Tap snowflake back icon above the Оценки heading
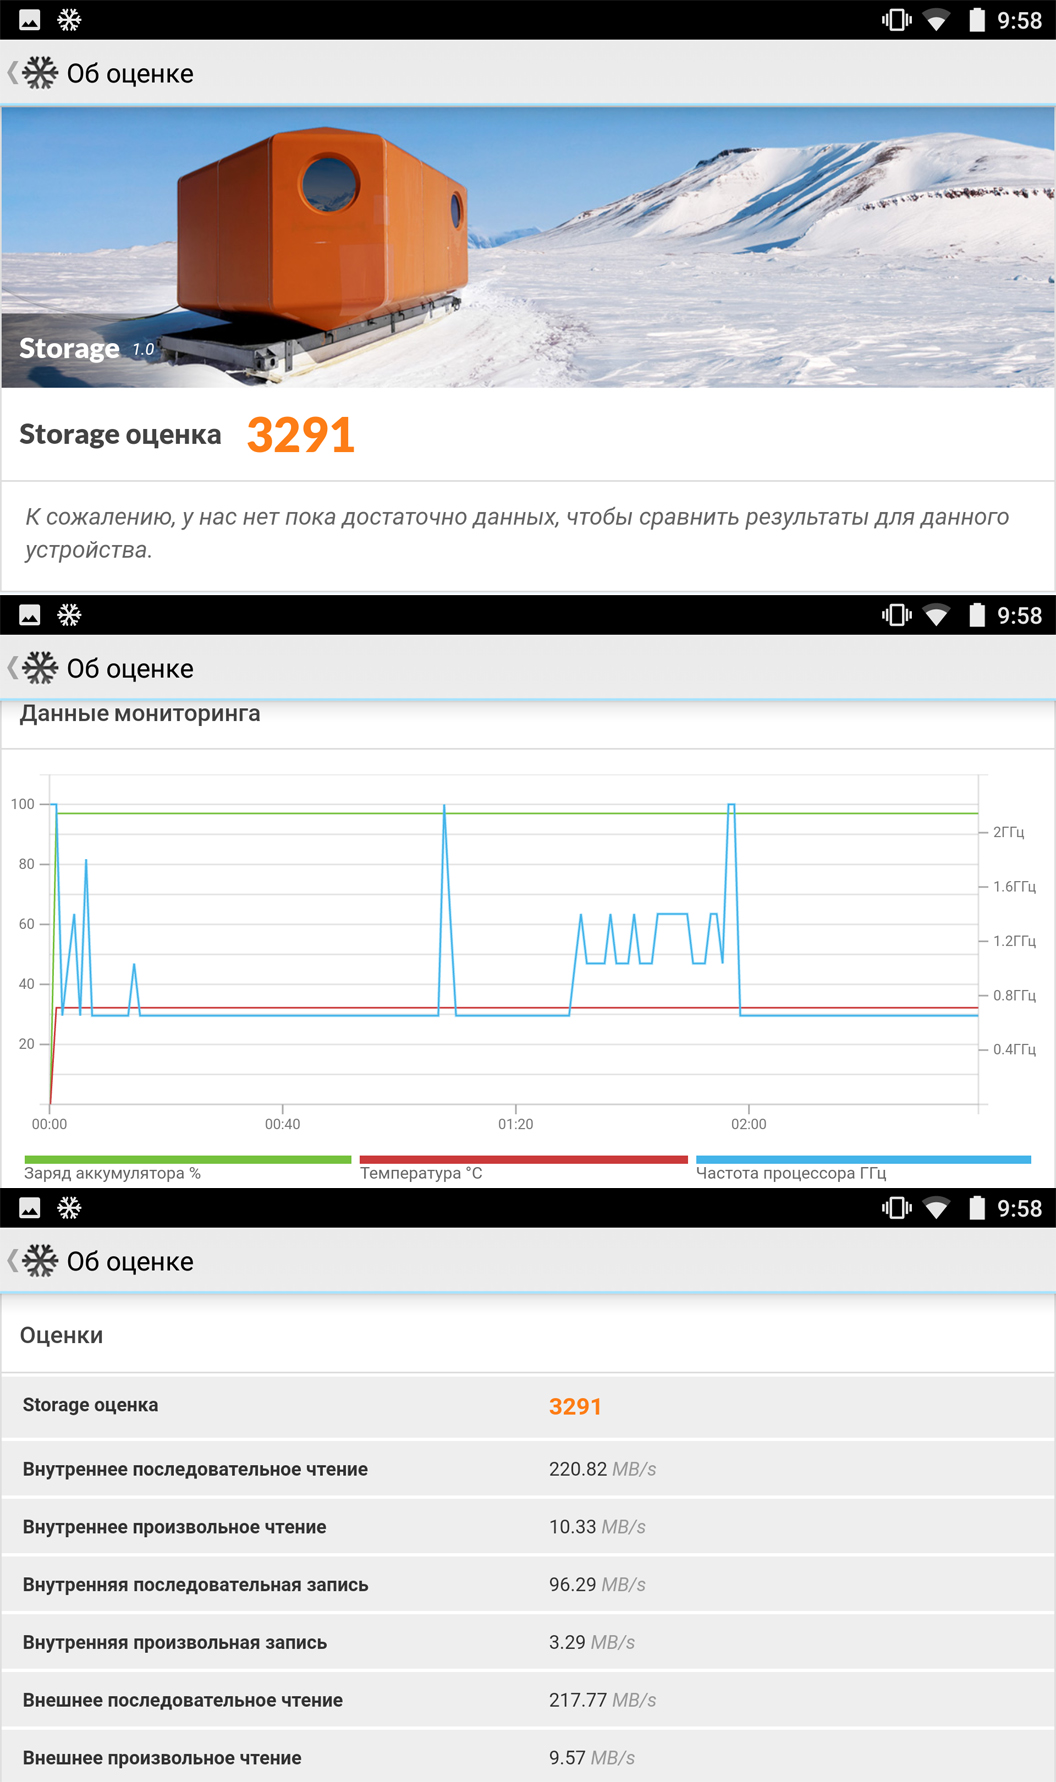 point(38,1261)
